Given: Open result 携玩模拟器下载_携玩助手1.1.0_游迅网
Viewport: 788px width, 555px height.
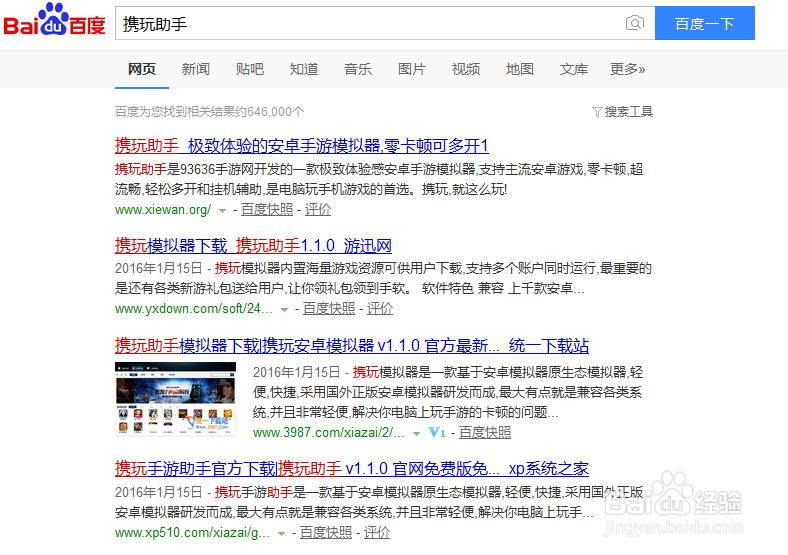Looking at the screenshot, I should pos(253,245).
